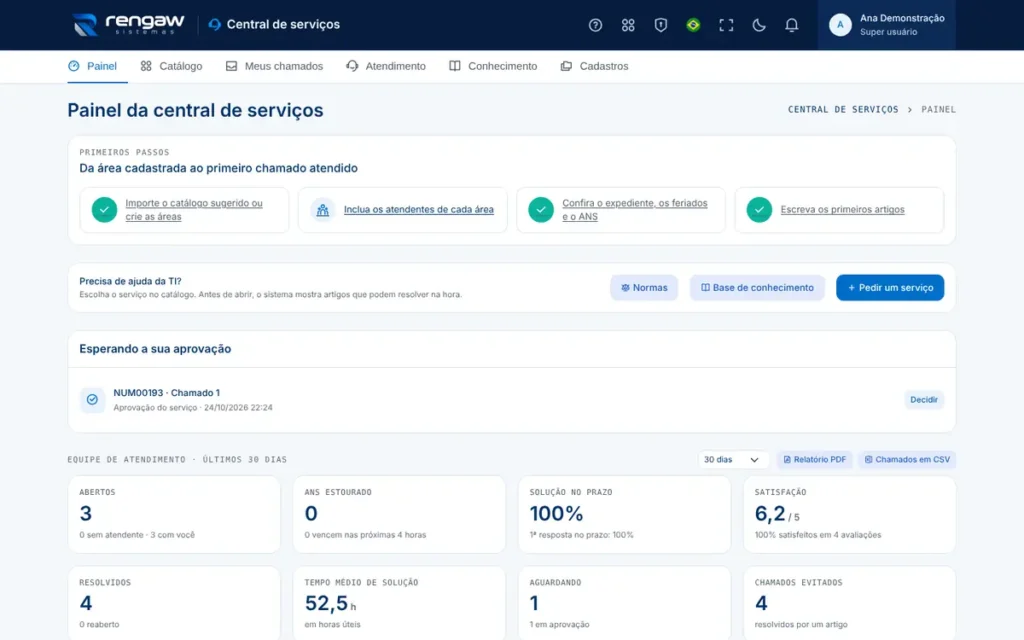This screenshot has height=640, width=1024.
Task: Click the attendants people icon in Primeiros passos
Action: tap(323, 210)
